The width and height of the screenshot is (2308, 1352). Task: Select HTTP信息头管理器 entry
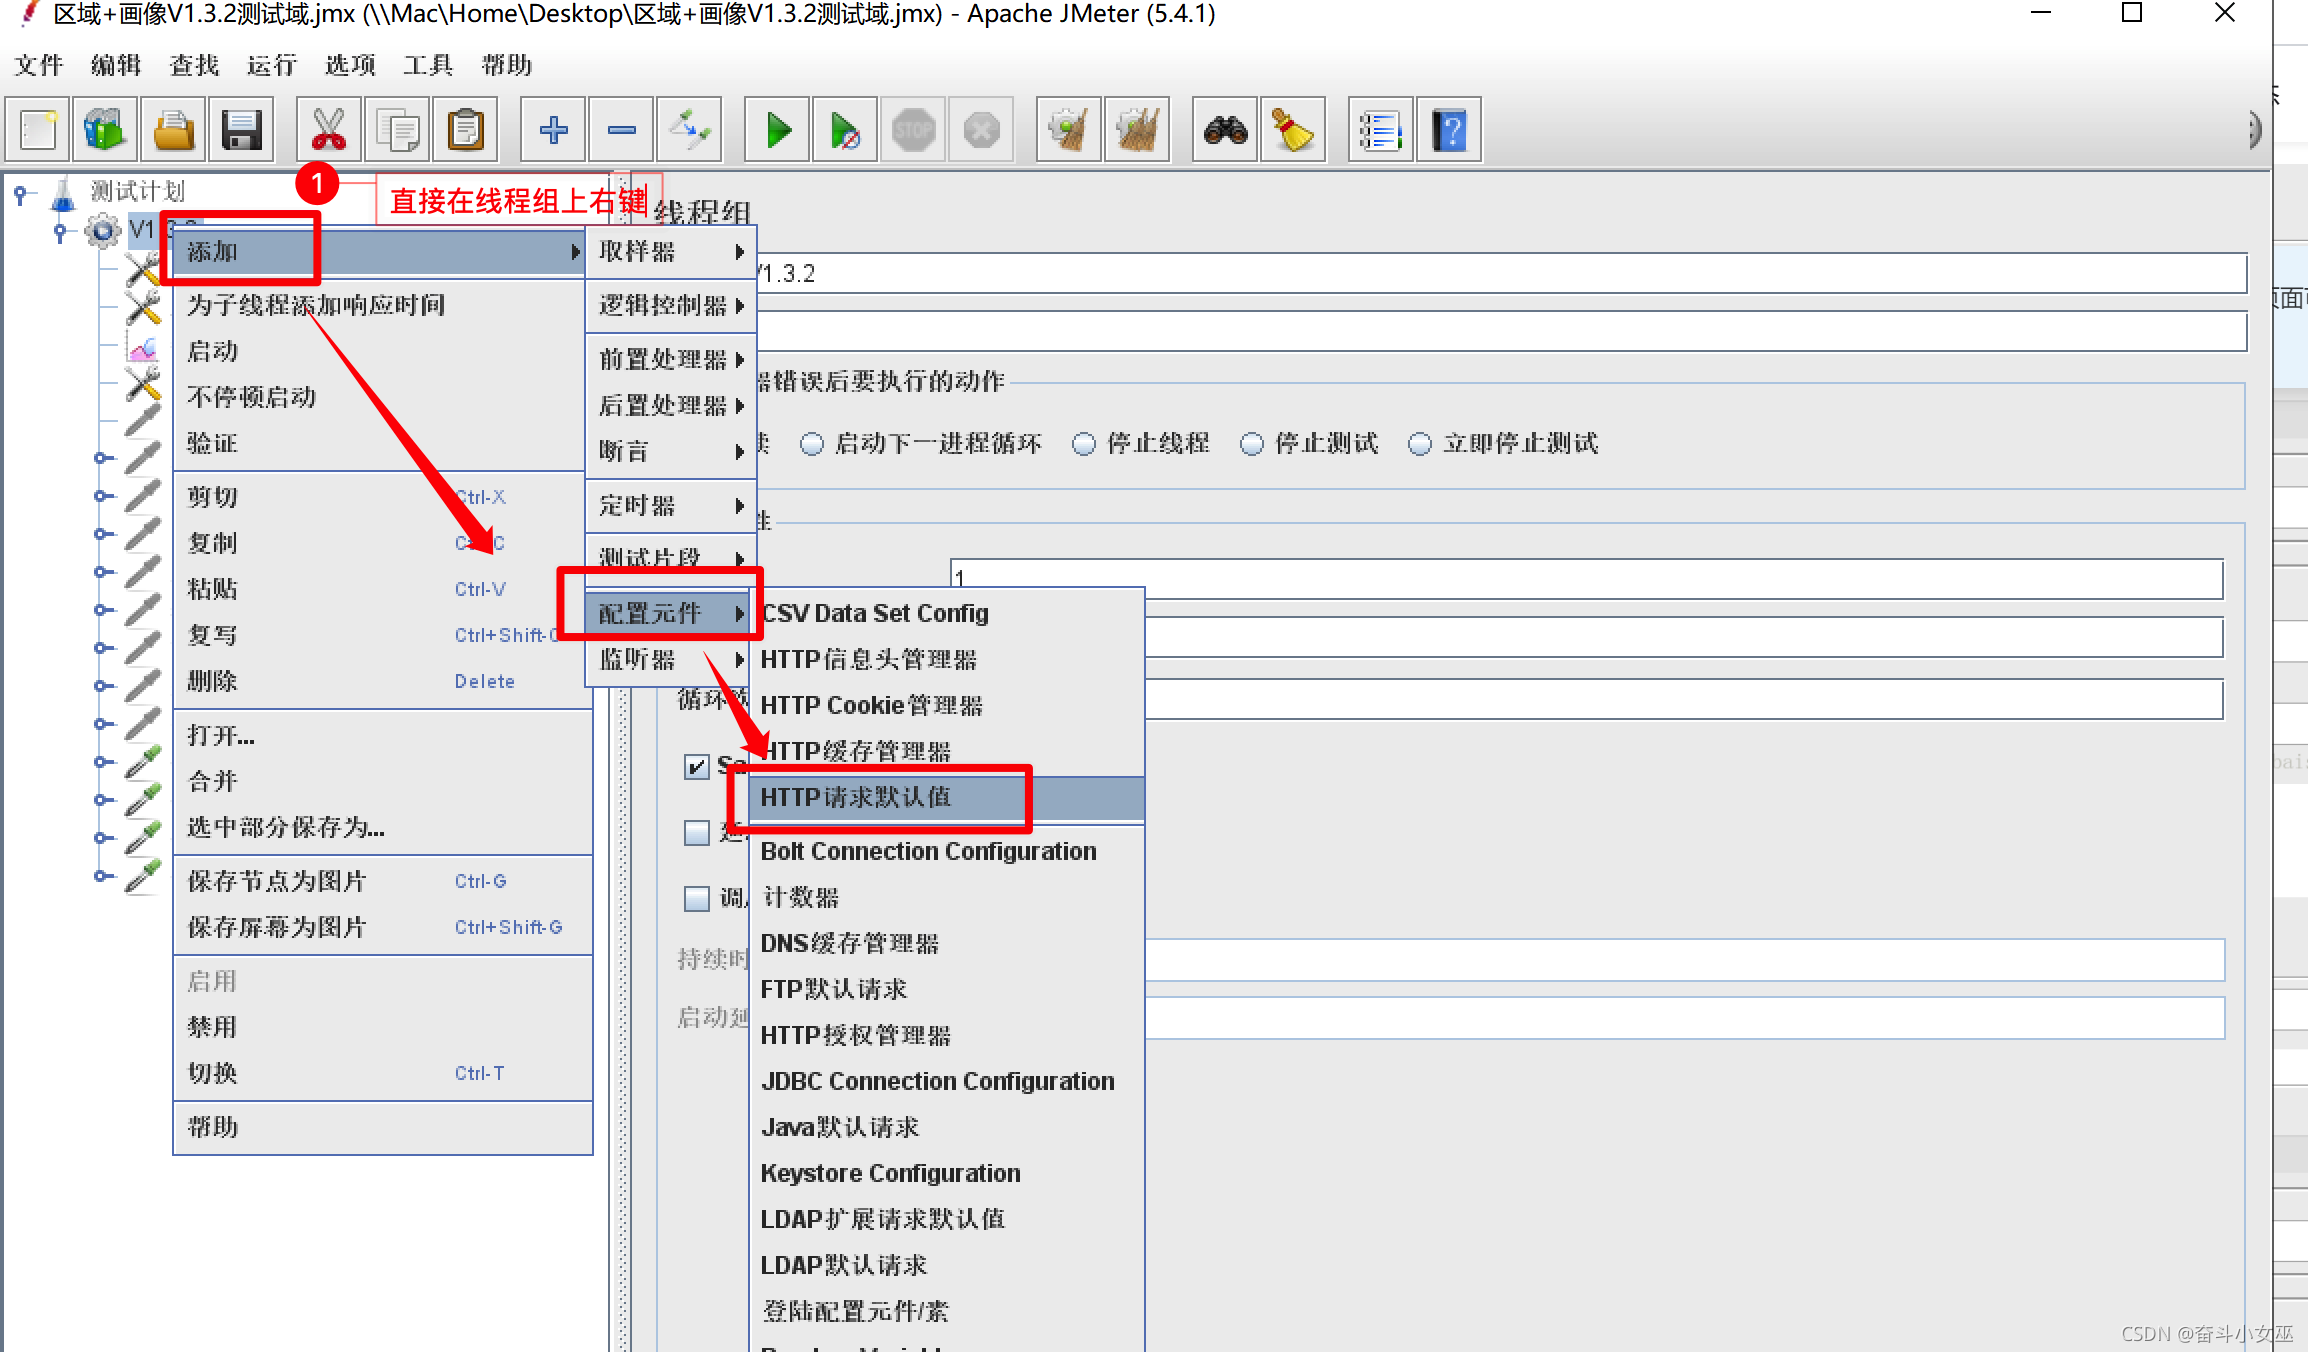point(946,660)
